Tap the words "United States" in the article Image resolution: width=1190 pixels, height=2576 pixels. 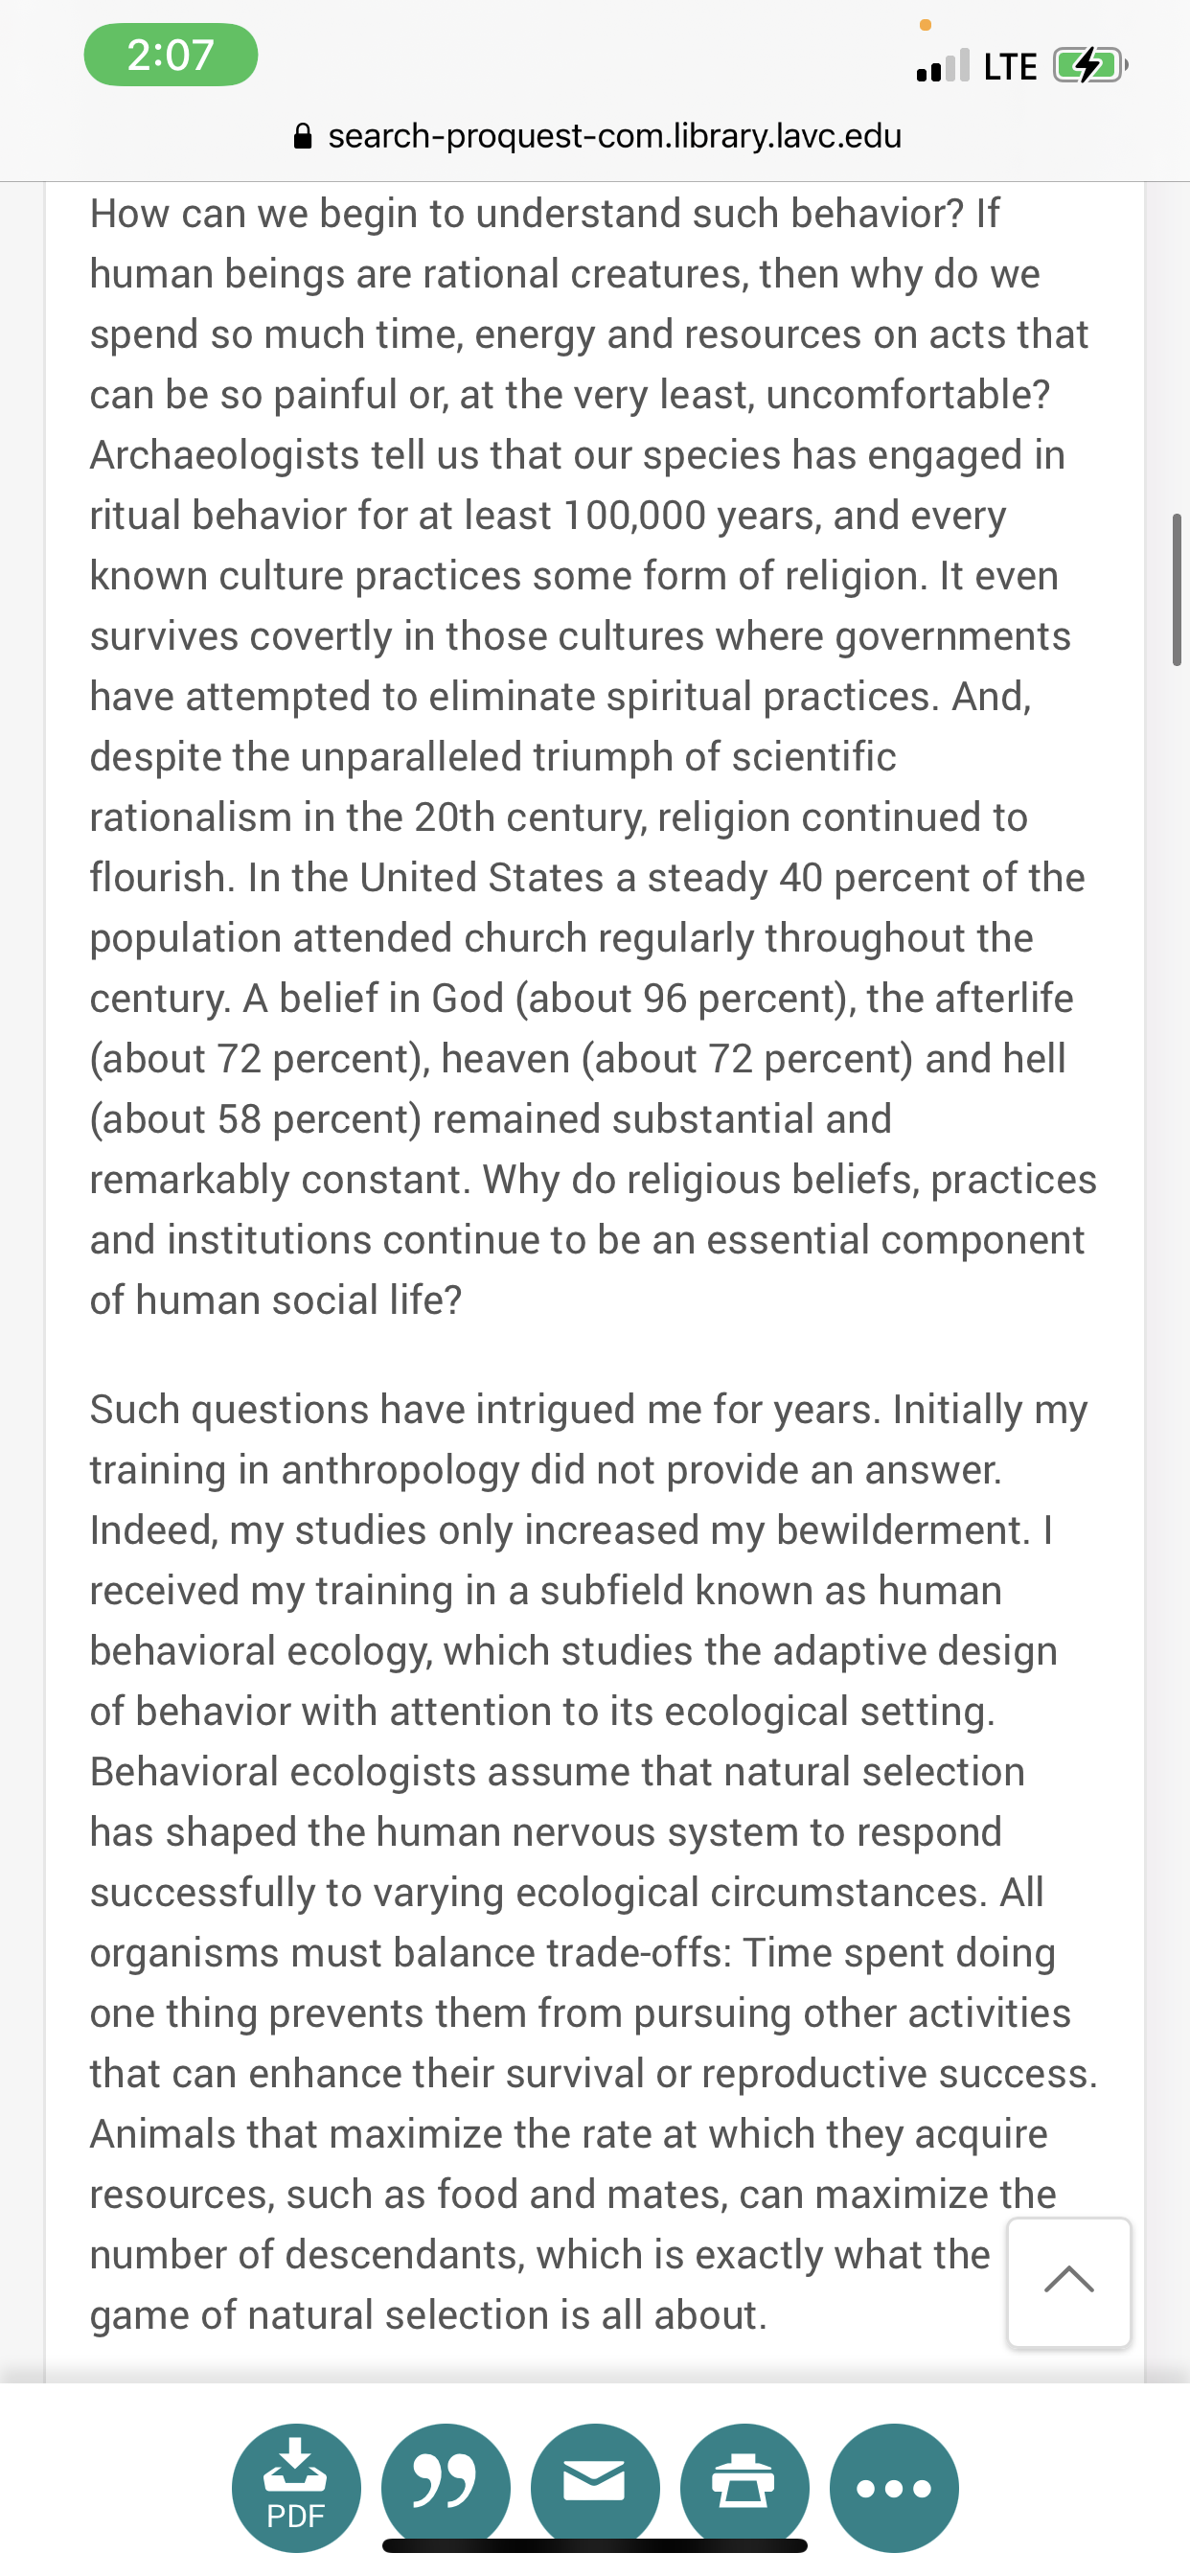coord(481,878)
